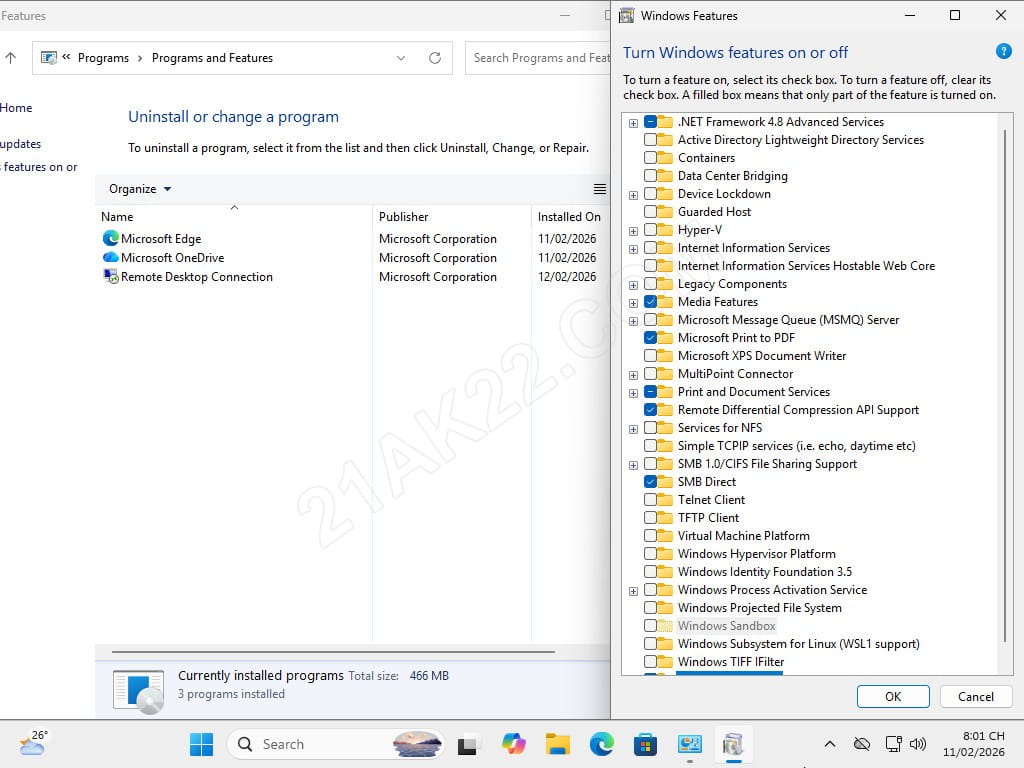Open the taskbar clock showing 8:01 CH
This screenshot has width=1024, height=768.
tap(974, 744)
